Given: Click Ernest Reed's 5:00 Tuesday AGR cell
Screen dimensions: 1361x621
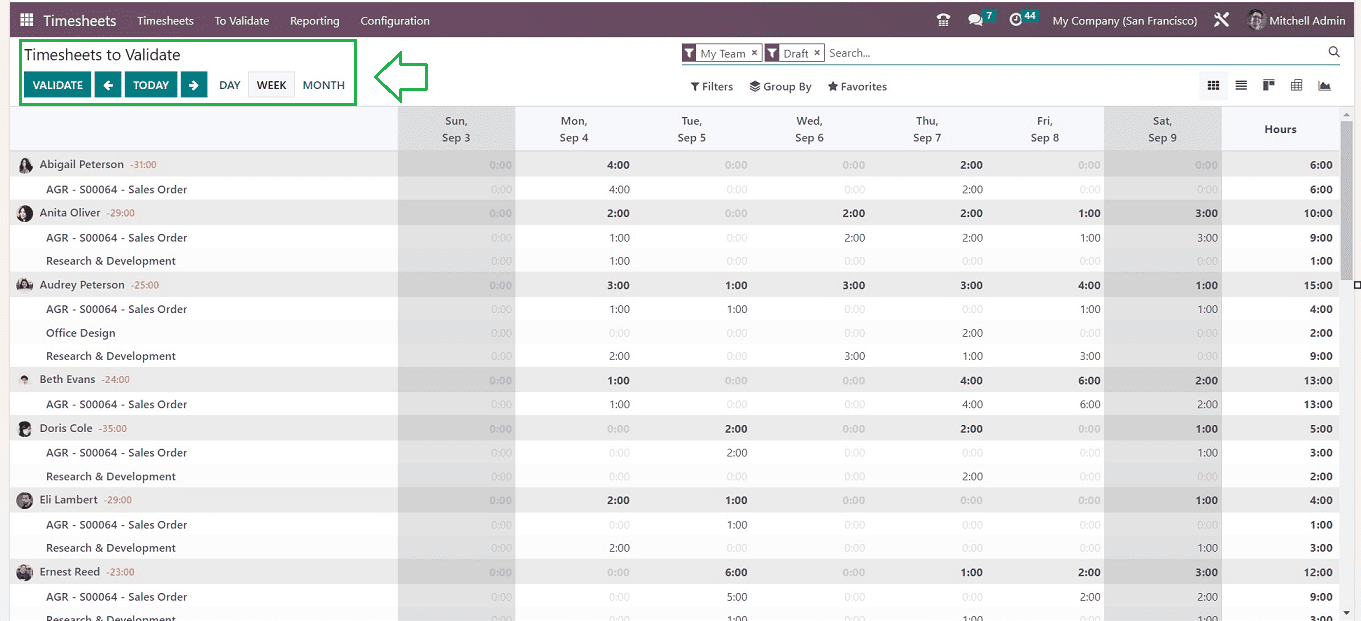Looking at the screenshot, I should pos(736,597).
